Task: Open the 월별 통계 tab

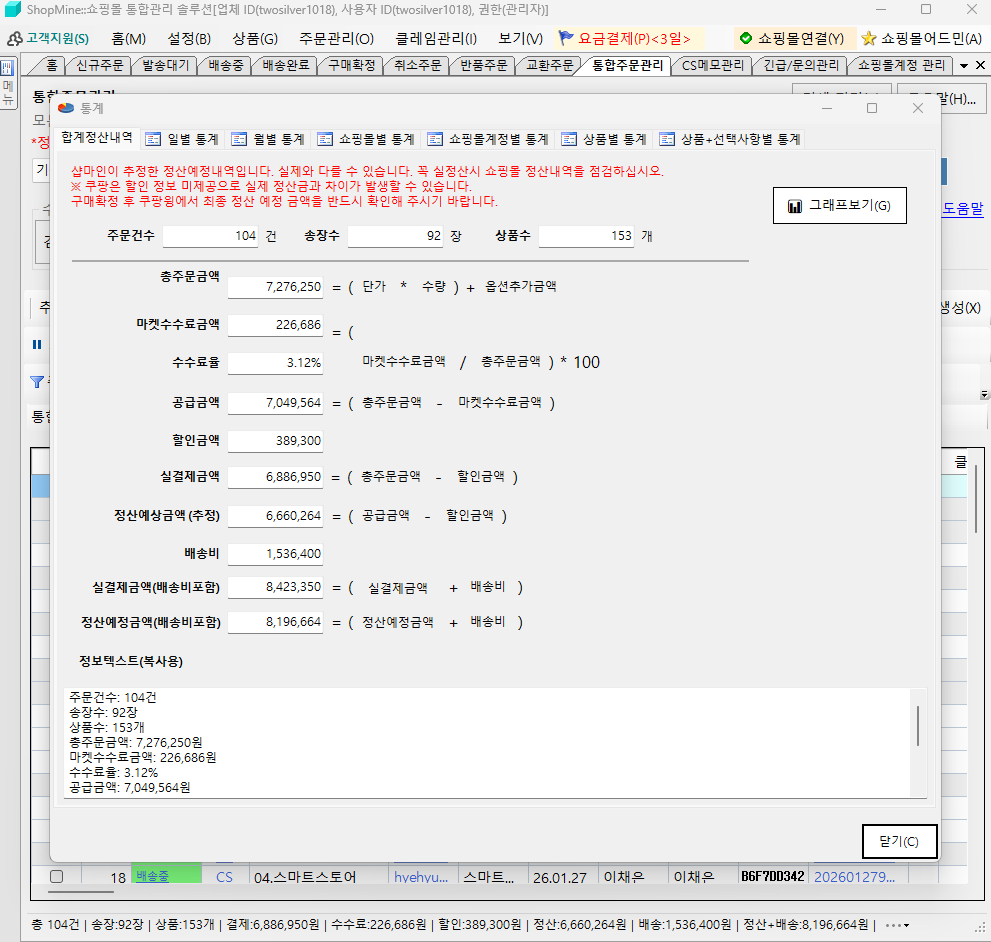Action: click(266, 139)
